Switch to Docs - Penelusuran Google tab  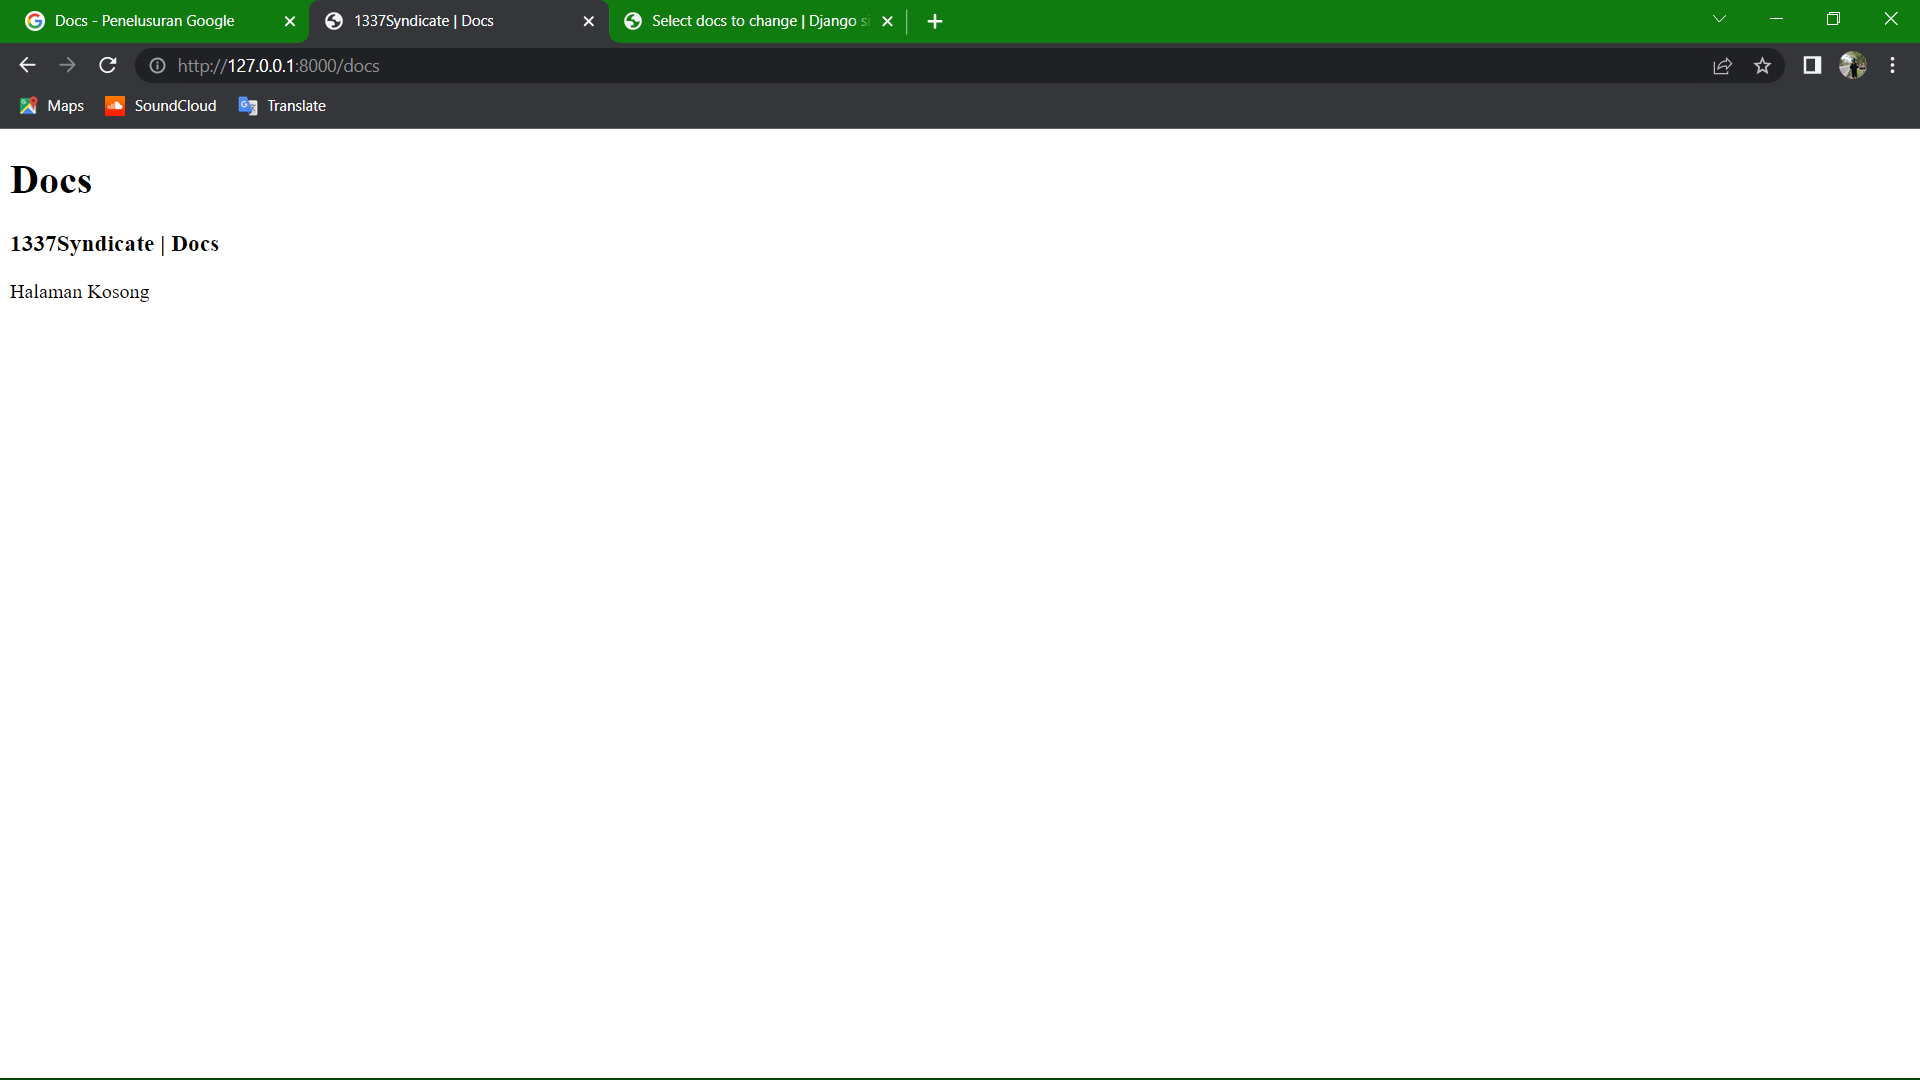tap(145, 21)
